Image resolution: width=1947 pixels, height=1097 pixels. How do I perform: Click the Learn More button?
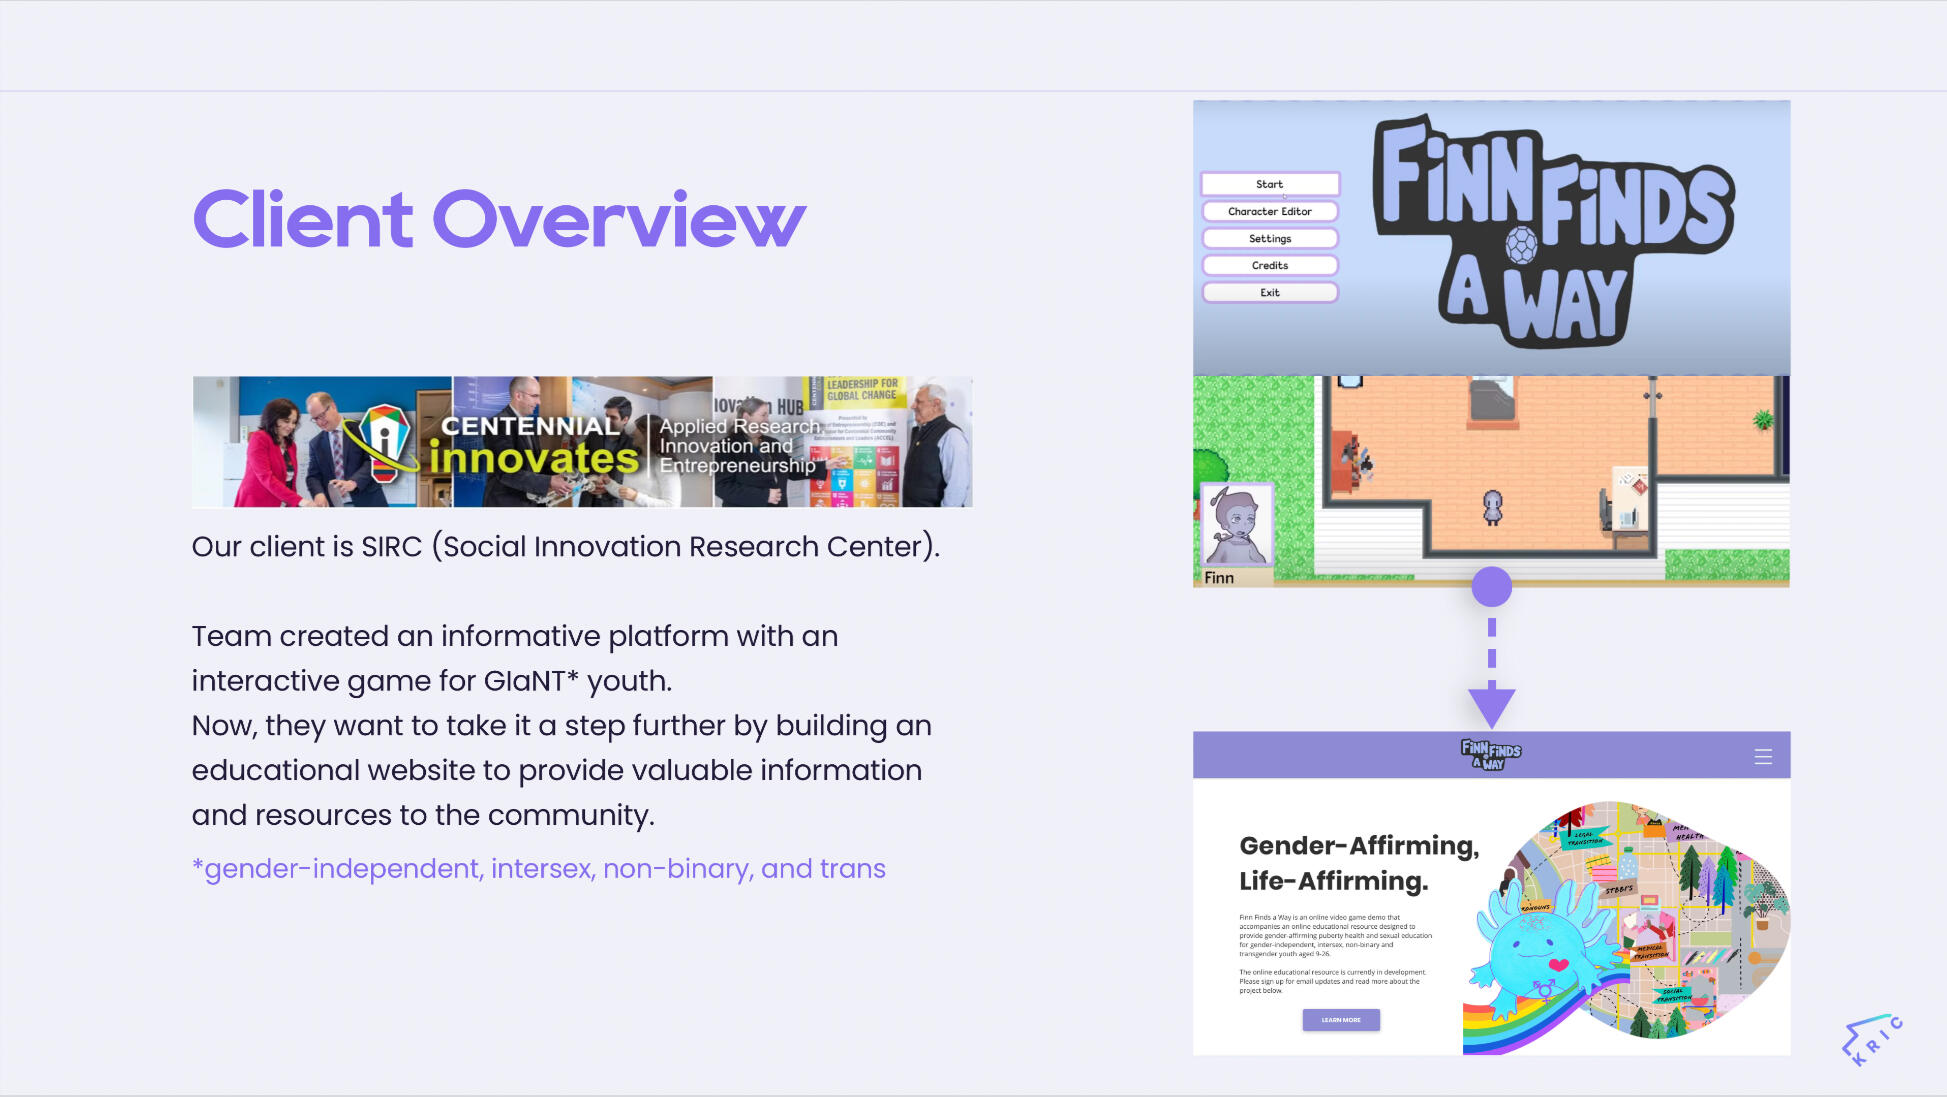coord(1340,1019)
